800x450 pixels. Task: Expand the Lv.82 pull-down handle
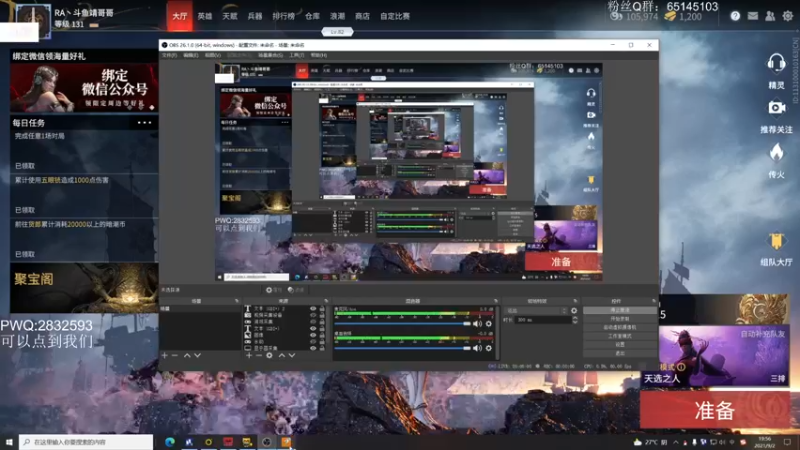[x=337, y=32]
